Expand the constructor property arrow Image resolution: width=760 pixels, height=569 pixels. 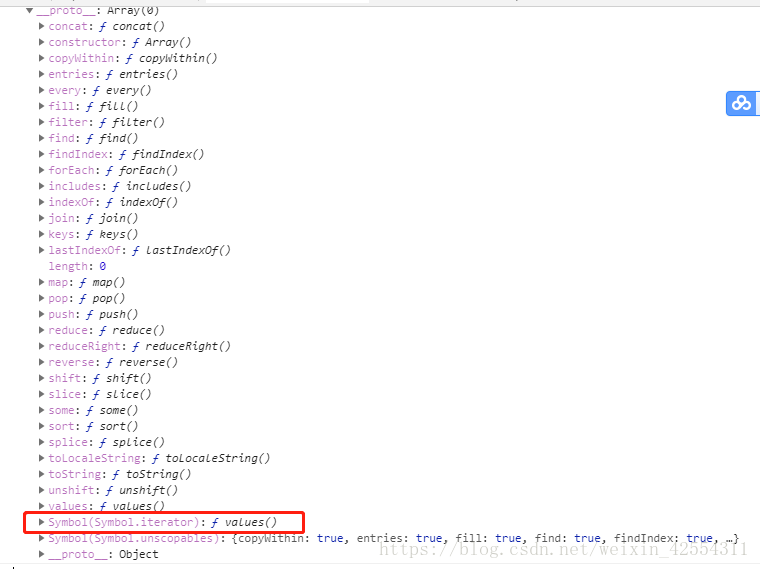[42, 42]
